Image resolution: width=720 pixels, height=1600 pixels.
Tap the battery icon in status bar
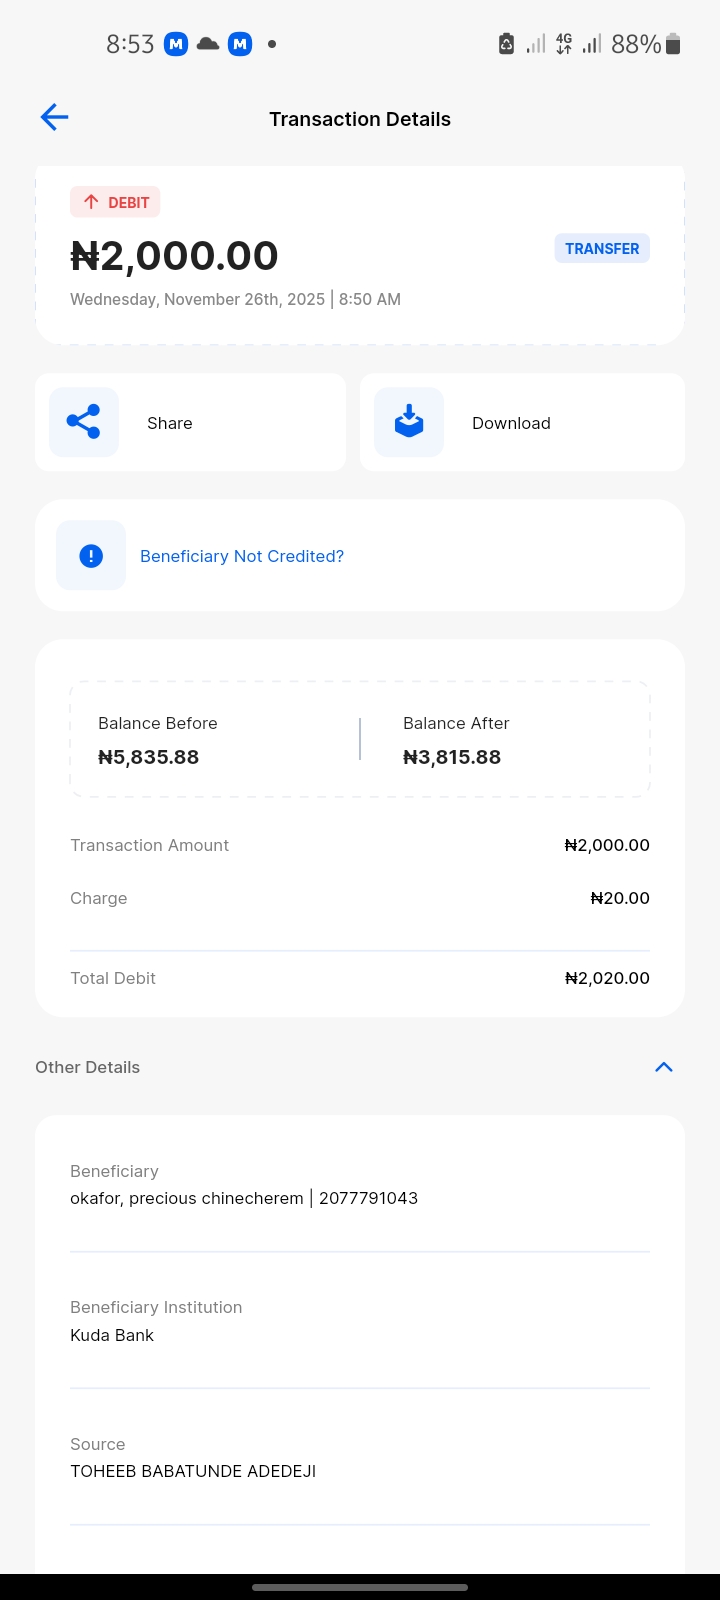coord(673,44)
